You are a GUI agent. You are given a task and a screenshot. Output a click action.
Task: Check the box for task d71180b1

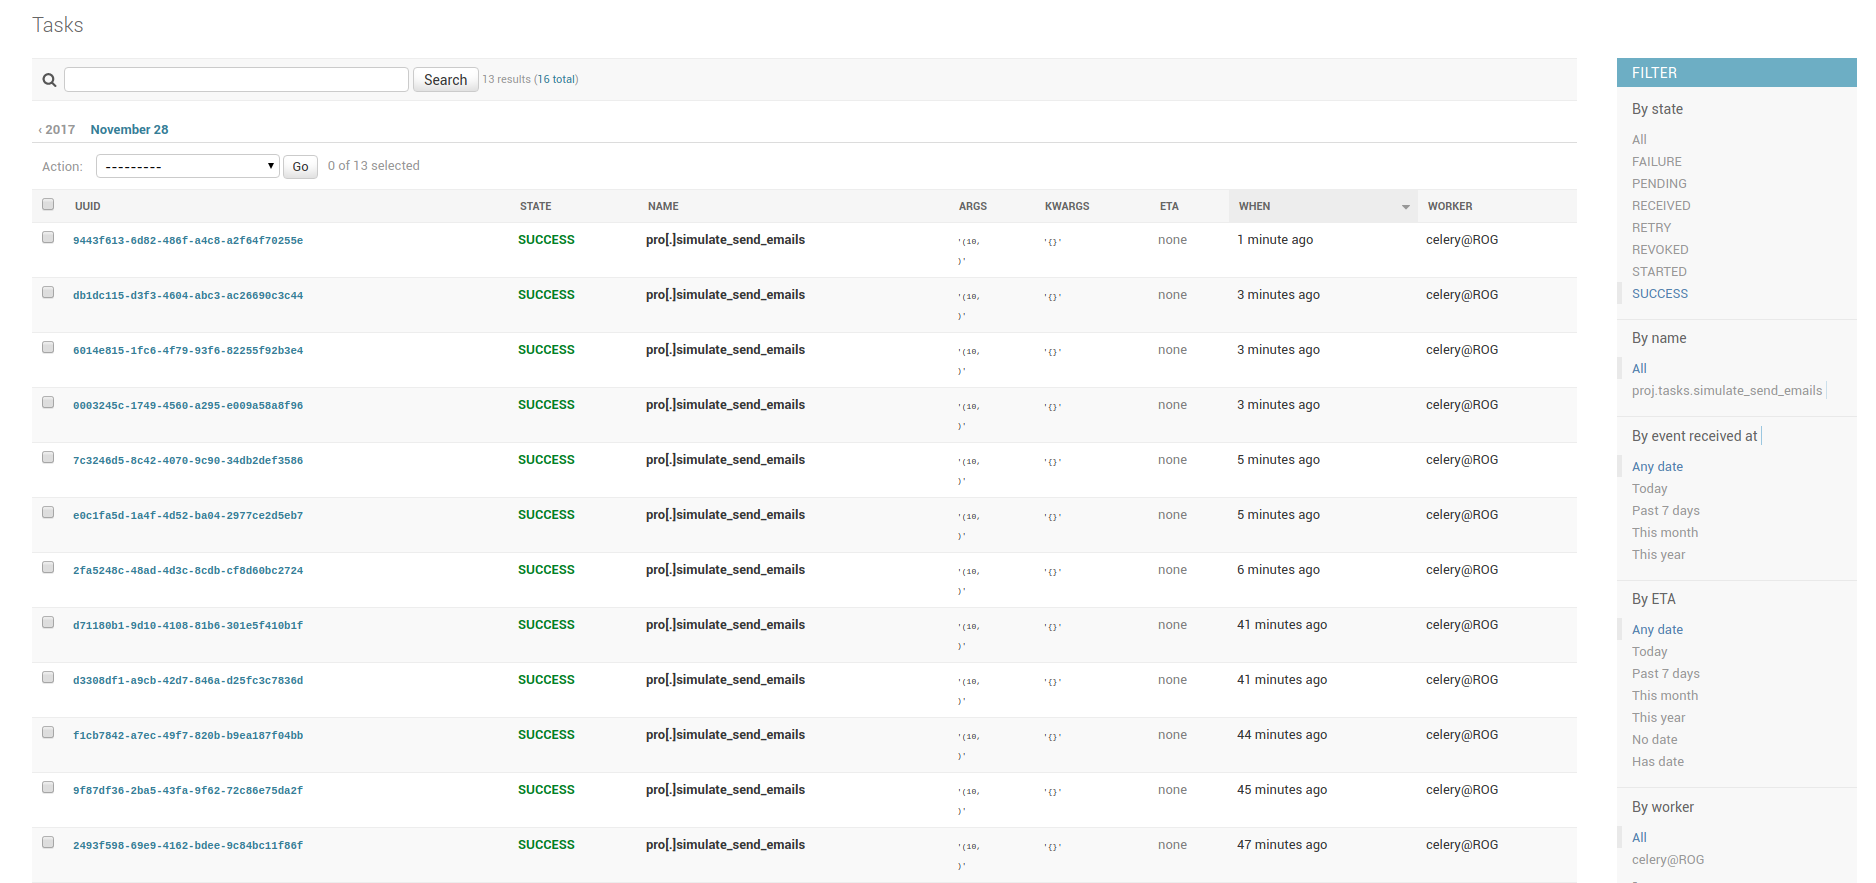(x=48, y=622)
